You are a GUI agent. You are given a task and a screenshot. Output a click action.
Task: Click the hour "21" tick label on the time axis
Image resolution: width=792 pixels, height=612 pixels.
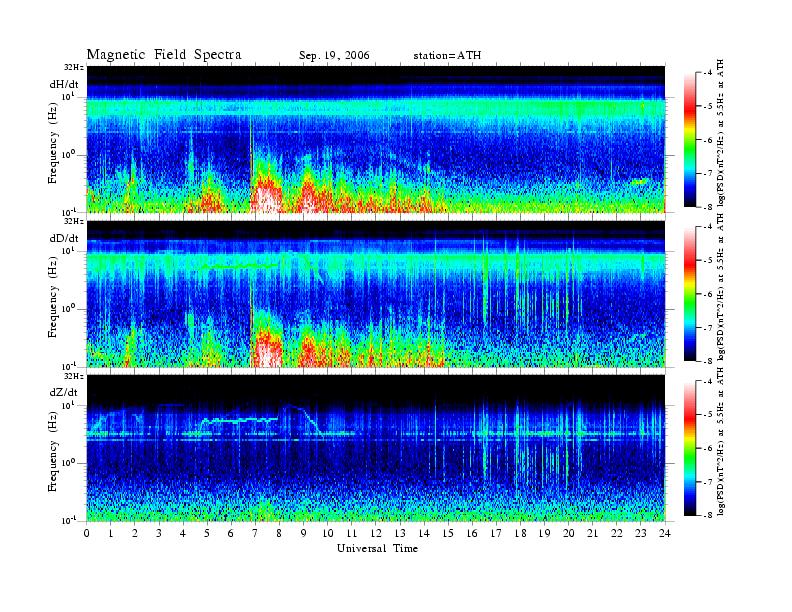[x=592, y=533]
